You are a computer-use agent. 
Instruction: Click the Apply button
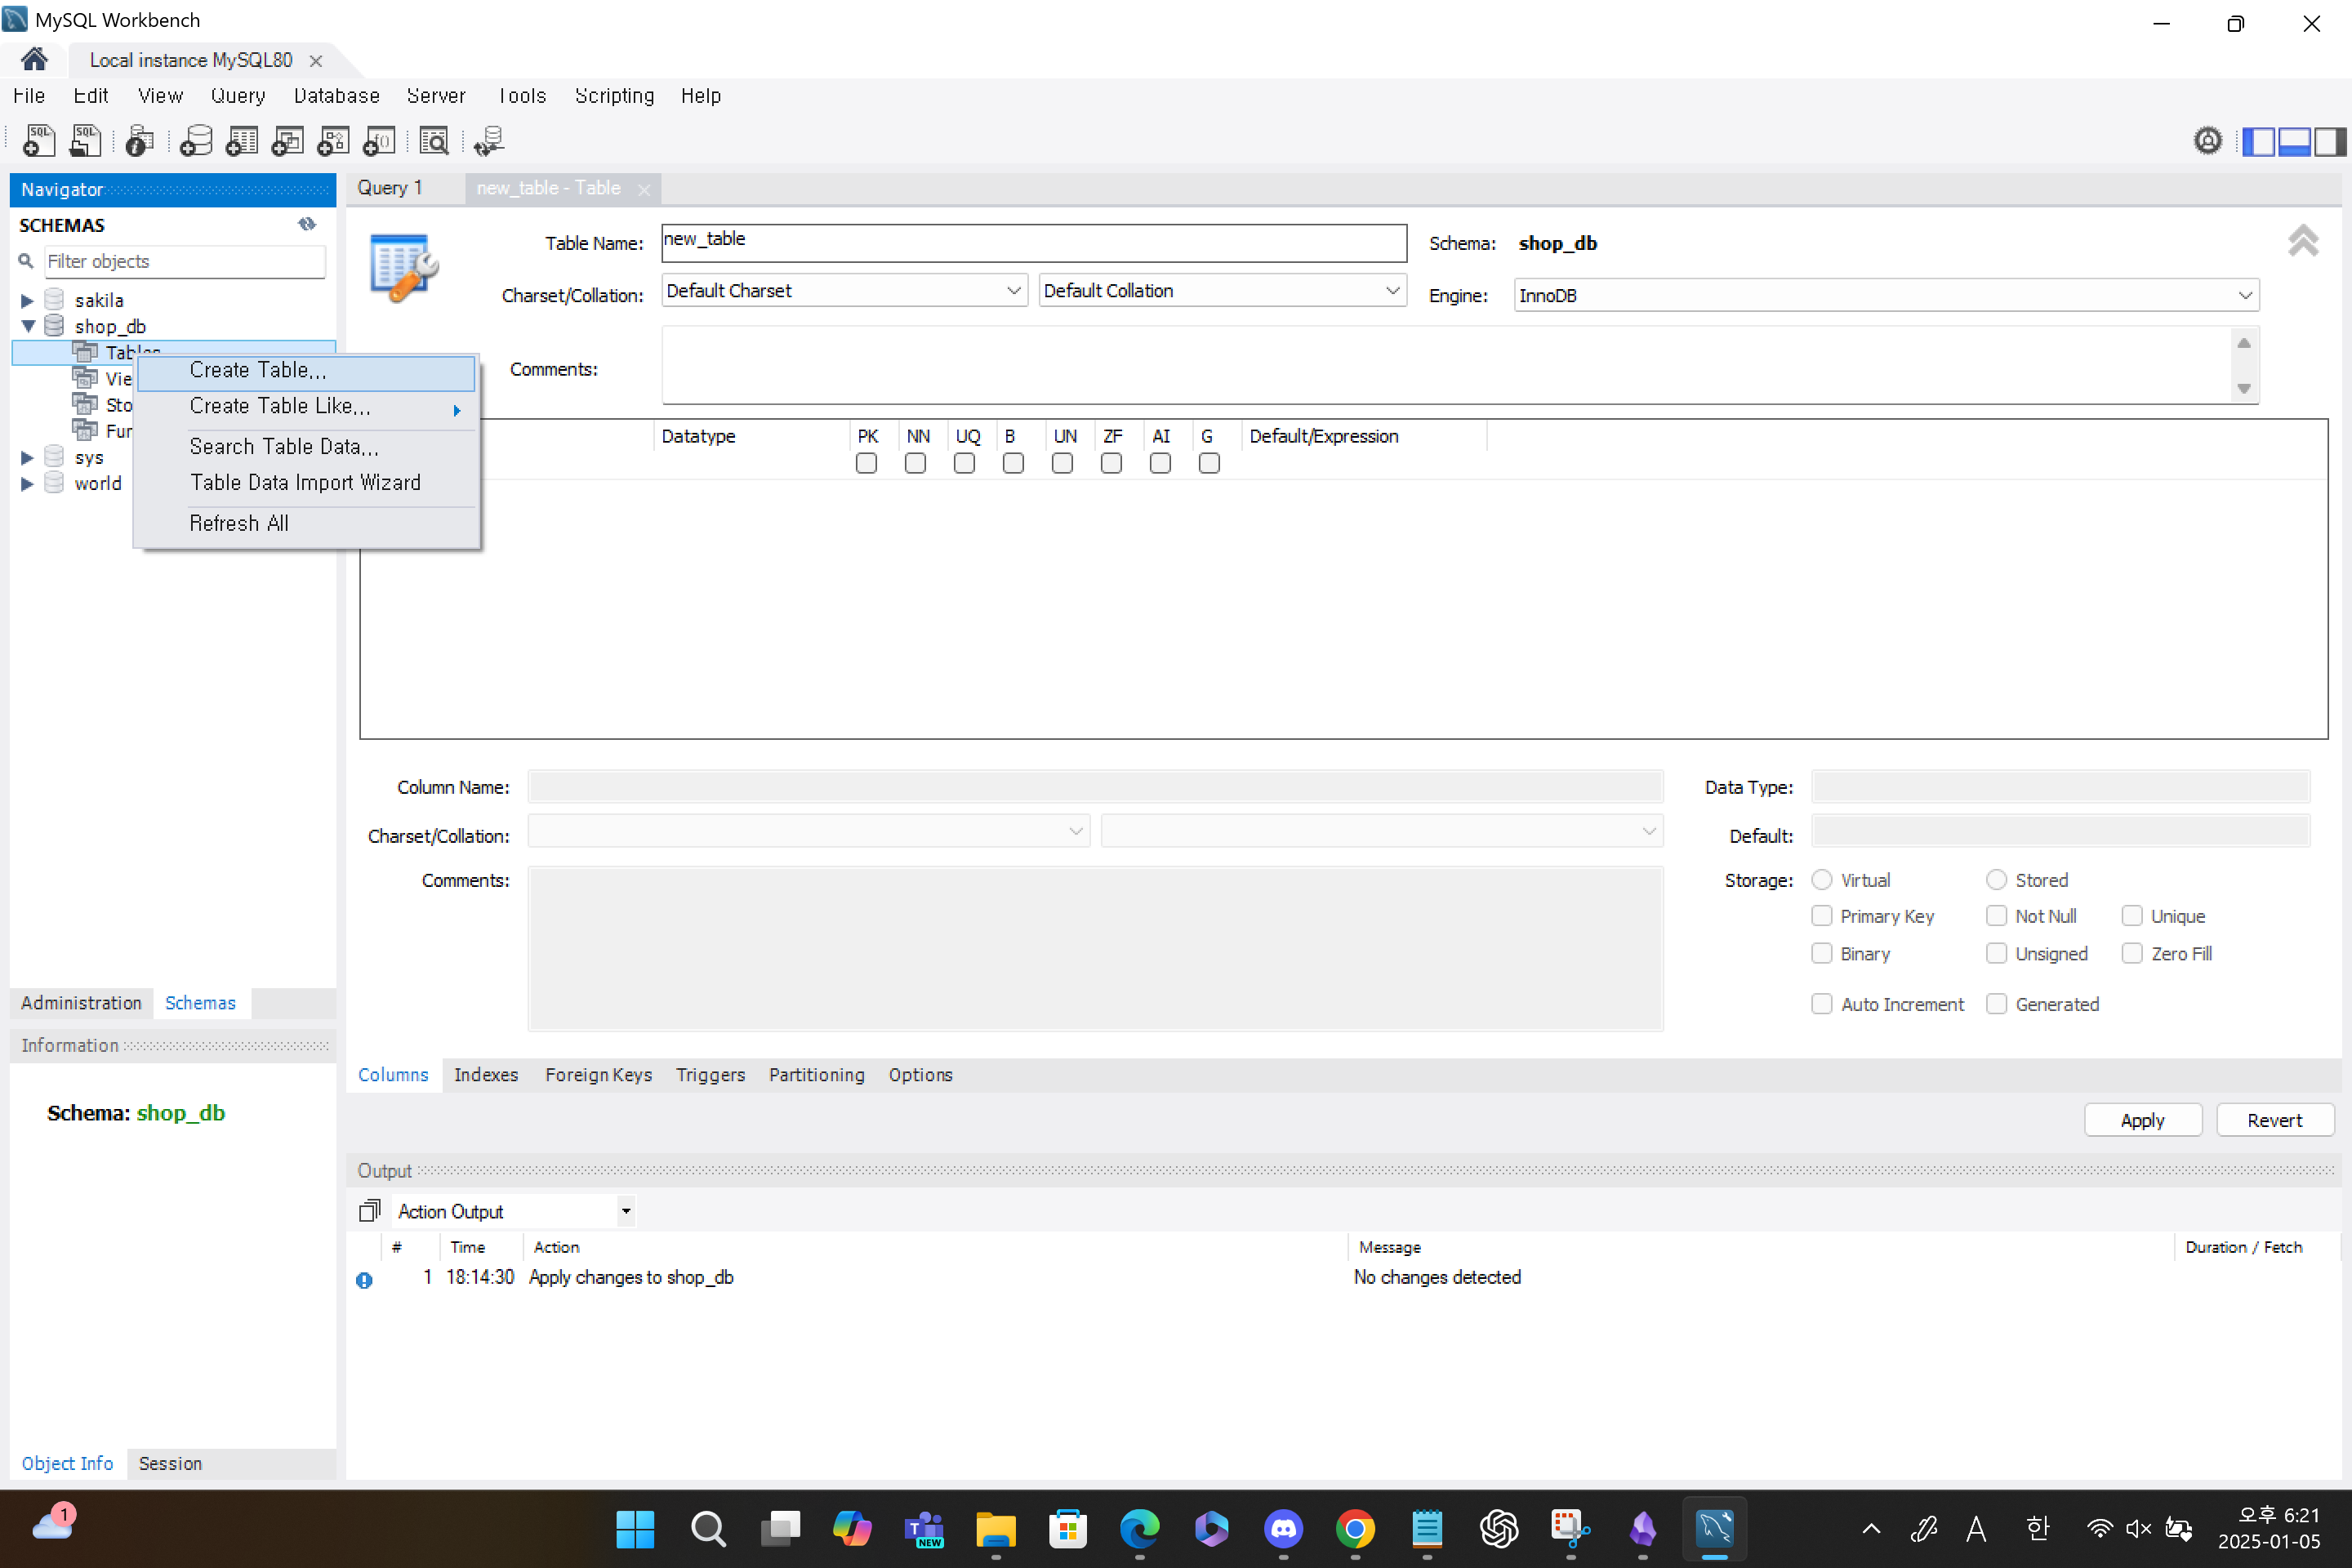click(2142, 1120)
